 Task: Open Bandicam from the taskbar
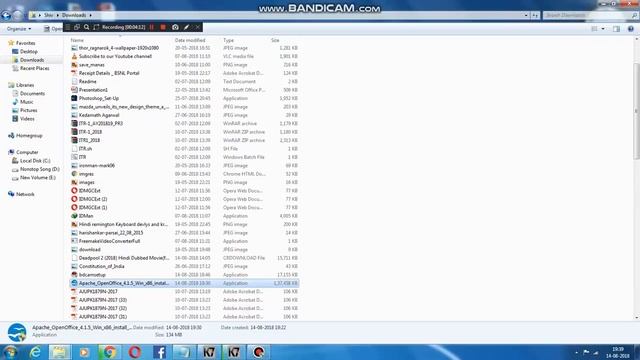pyautogui.click(x=258, y=352)
